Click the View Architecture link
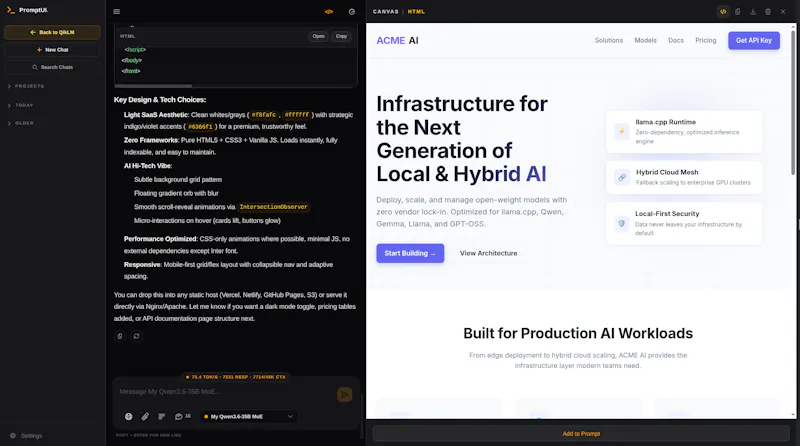Viewport: 800px width, 446px height. pos(488,253)
